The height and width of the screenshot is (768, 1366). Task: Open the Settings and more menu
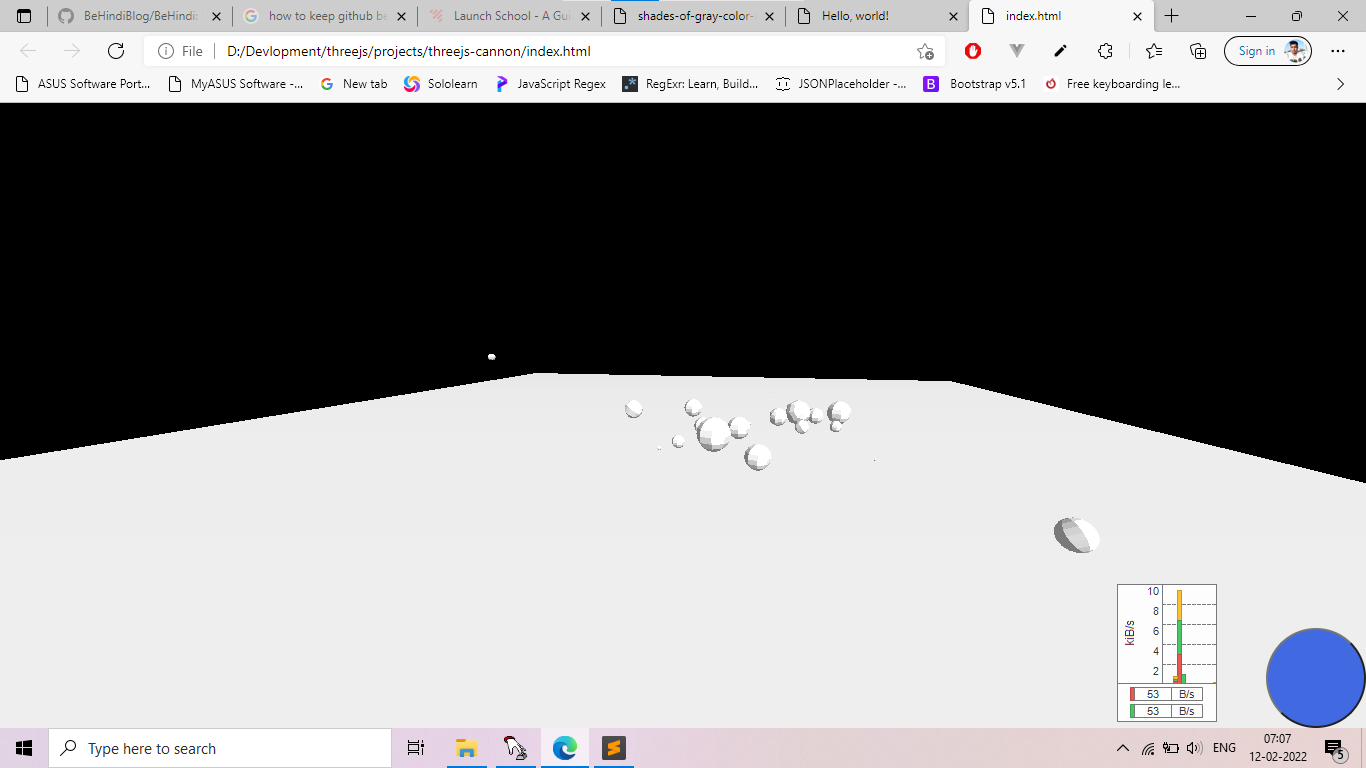(x=1338, y=51)
